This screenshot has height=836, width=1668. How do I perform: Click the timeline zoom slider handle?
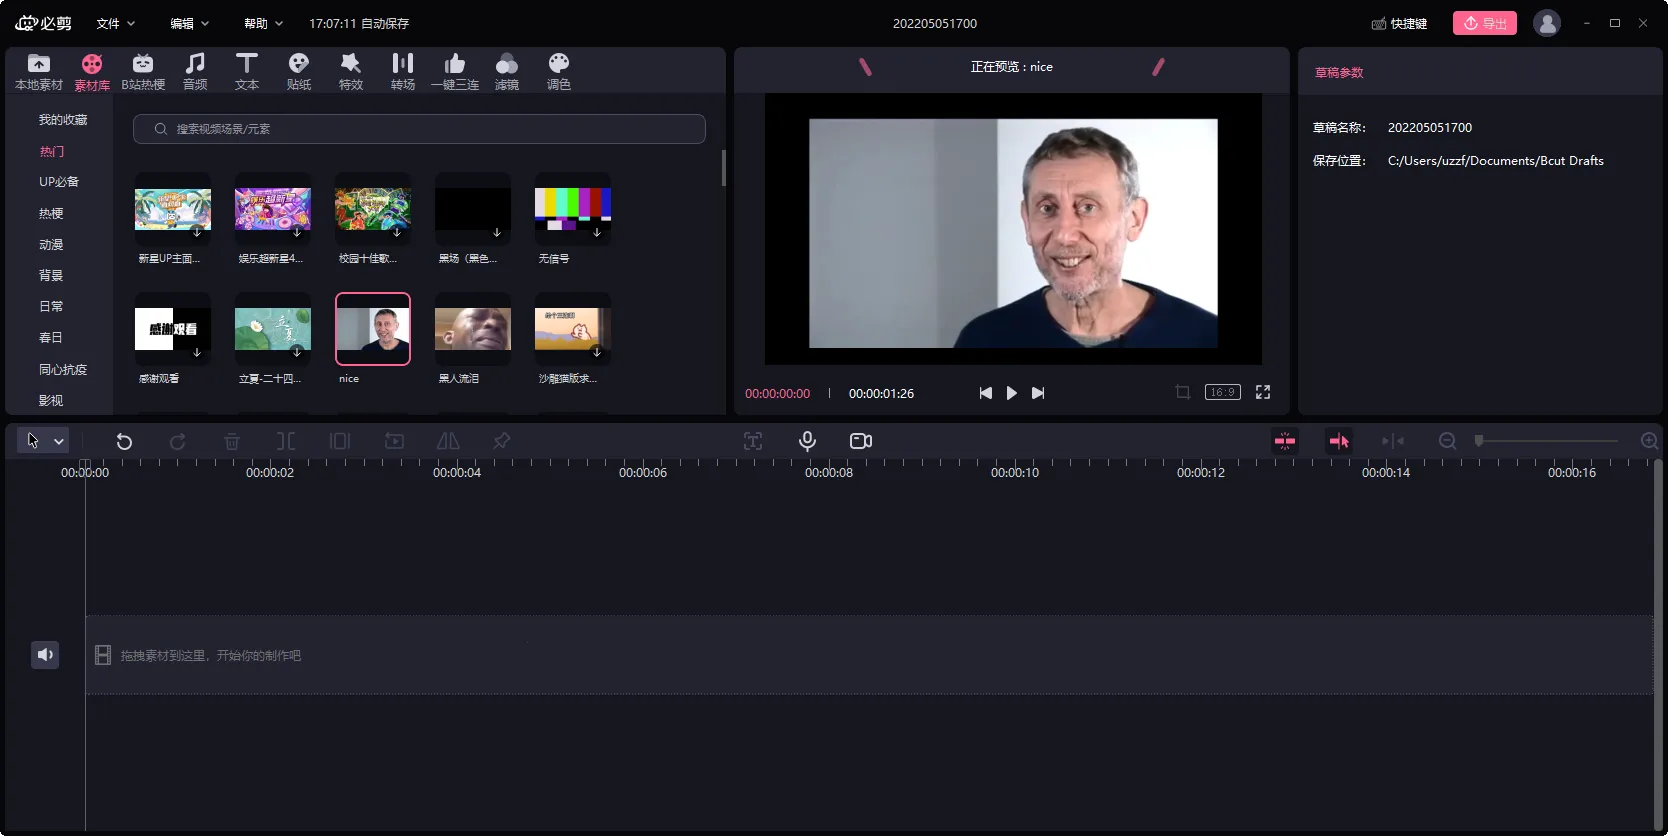[x=1479, y=441]
